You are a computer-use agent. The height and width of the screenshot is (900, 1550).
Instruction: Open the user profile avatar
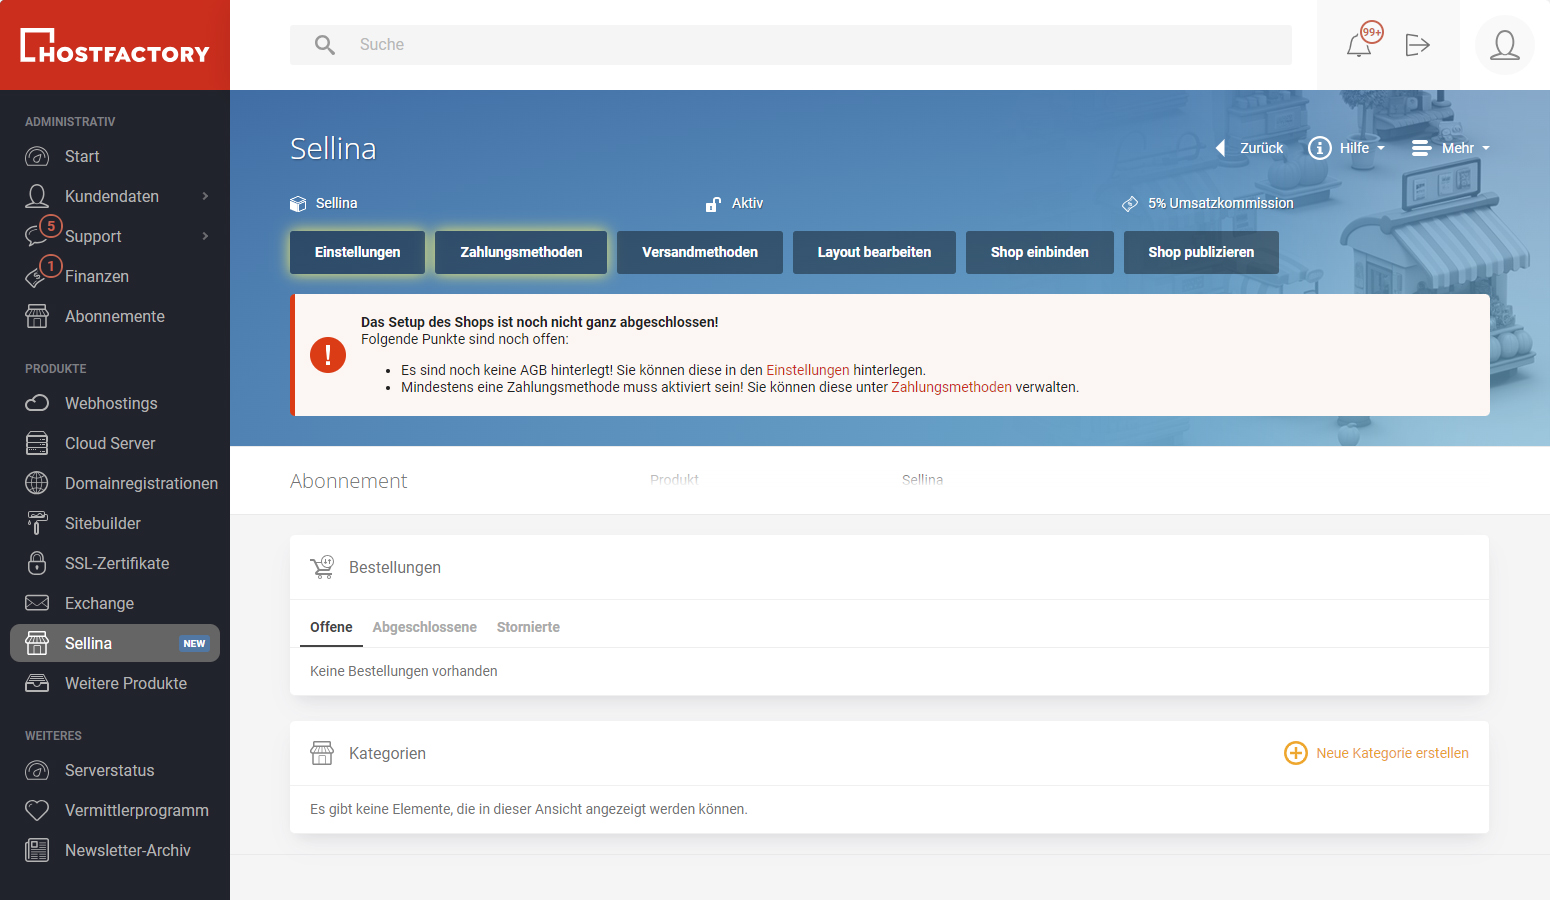click(1504, 45)
